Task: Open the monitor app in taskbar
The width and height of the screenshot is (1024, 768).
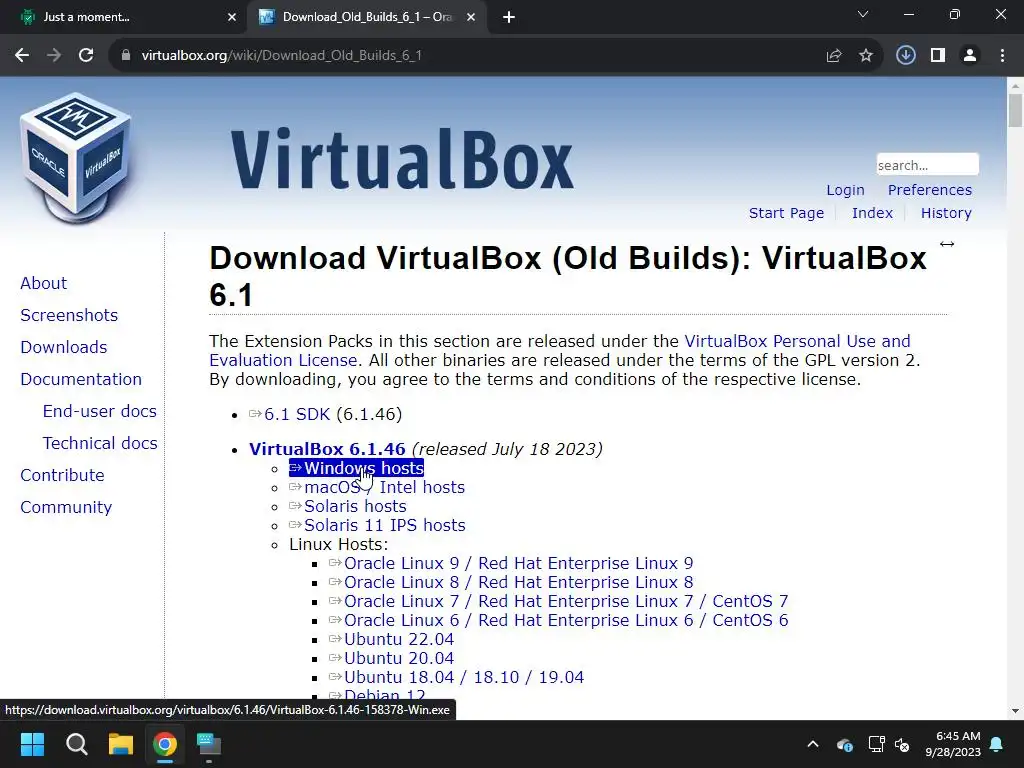Action: pos(209,744)
